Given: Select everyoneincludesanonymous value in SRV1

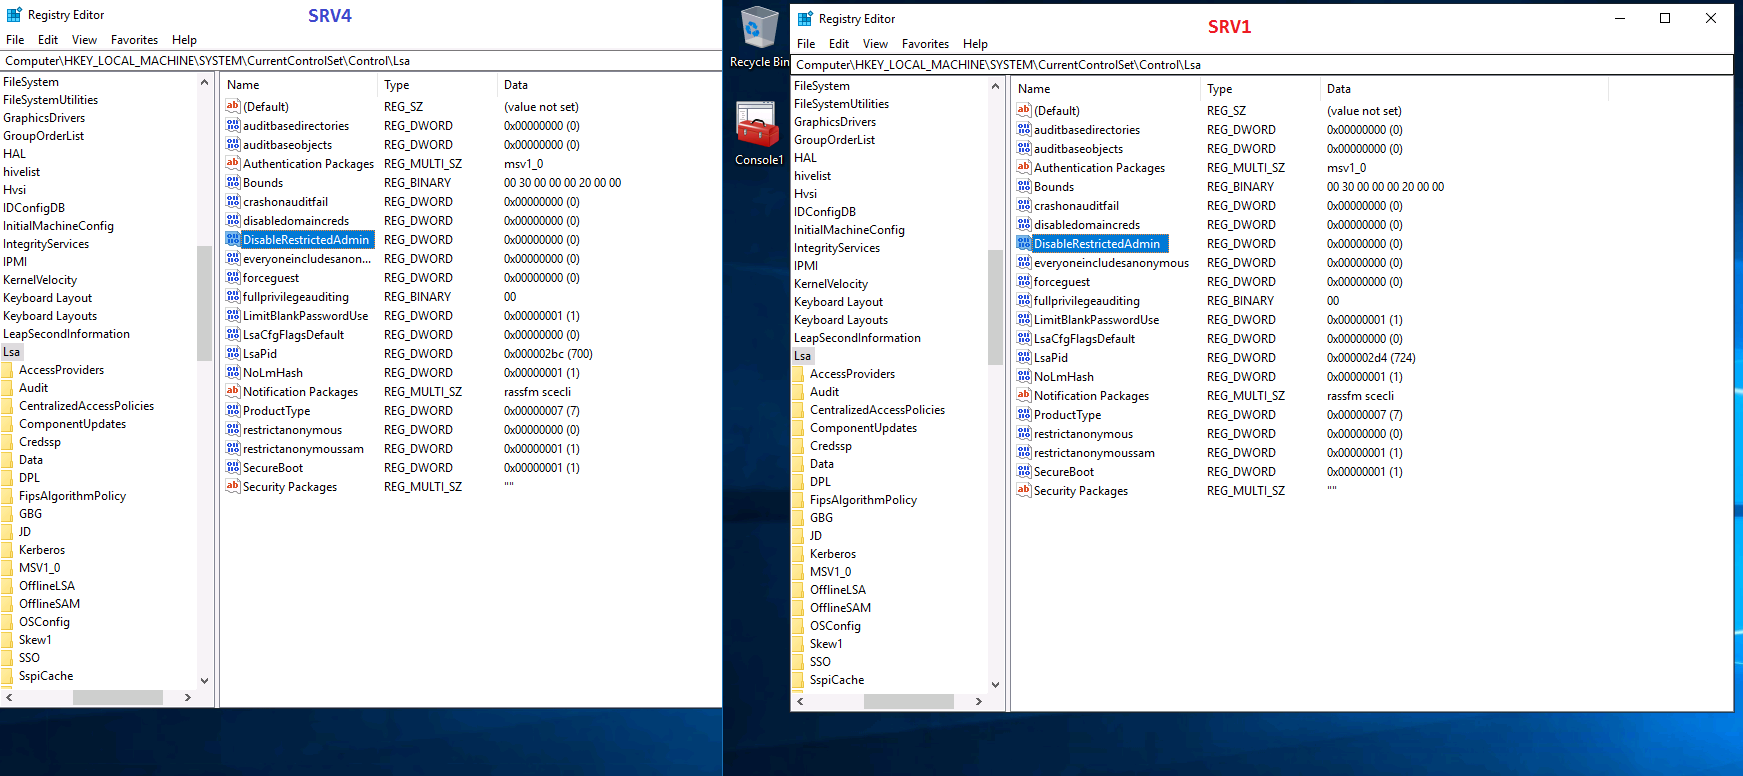Looking at the screenshot, I should pyautogui.click(x=1111, y=262).
